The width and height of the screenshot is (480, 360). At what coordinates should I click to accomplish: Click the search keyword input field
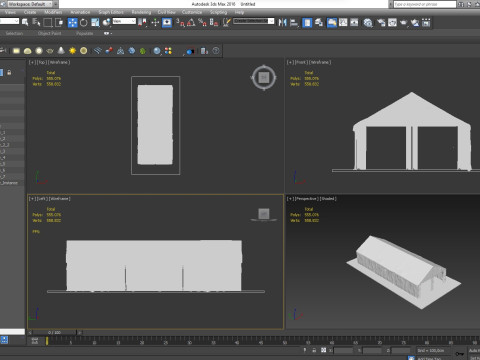click(x=425, y=4)
